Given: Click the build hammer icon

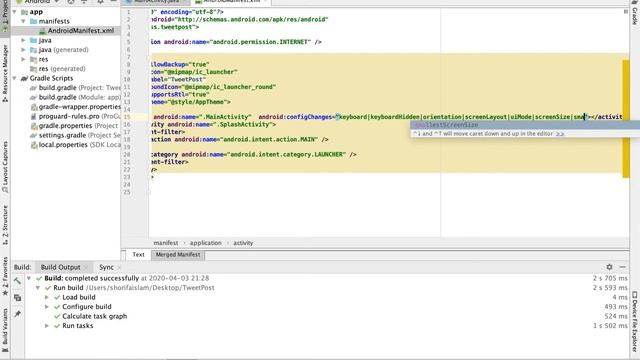Looking at the screenshot, I should pos(17,281).
